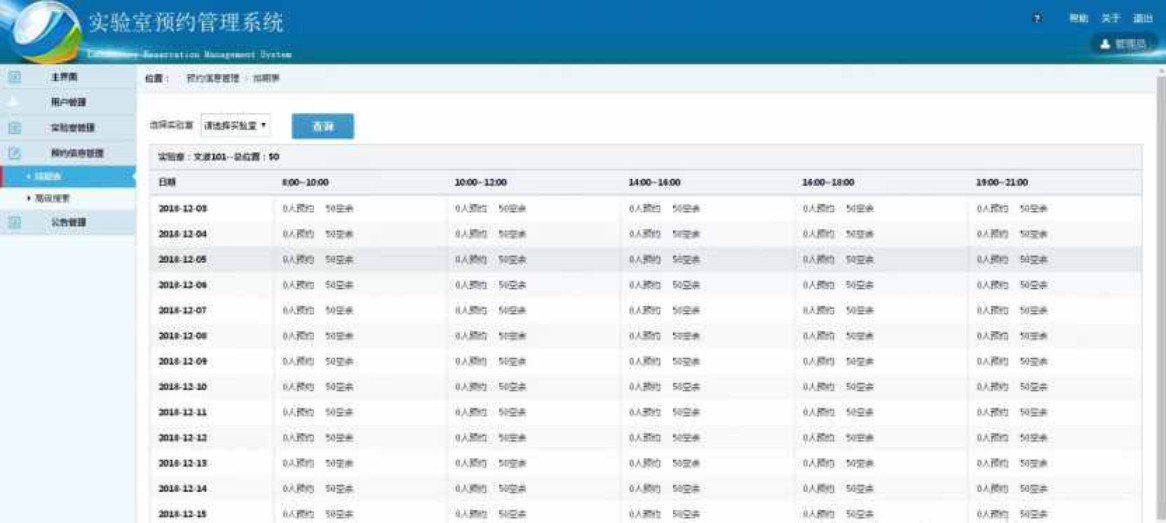Click the 预约信息管理 breadcrumb link
Image resolution: width=1166 pixels, height=523 pixels.
tap(213, 78)
